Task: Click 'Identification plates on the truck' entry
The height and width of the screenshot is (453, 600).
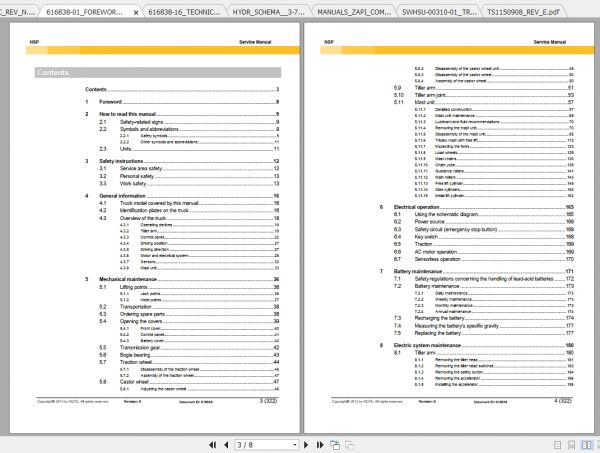Action: point(154,210)
